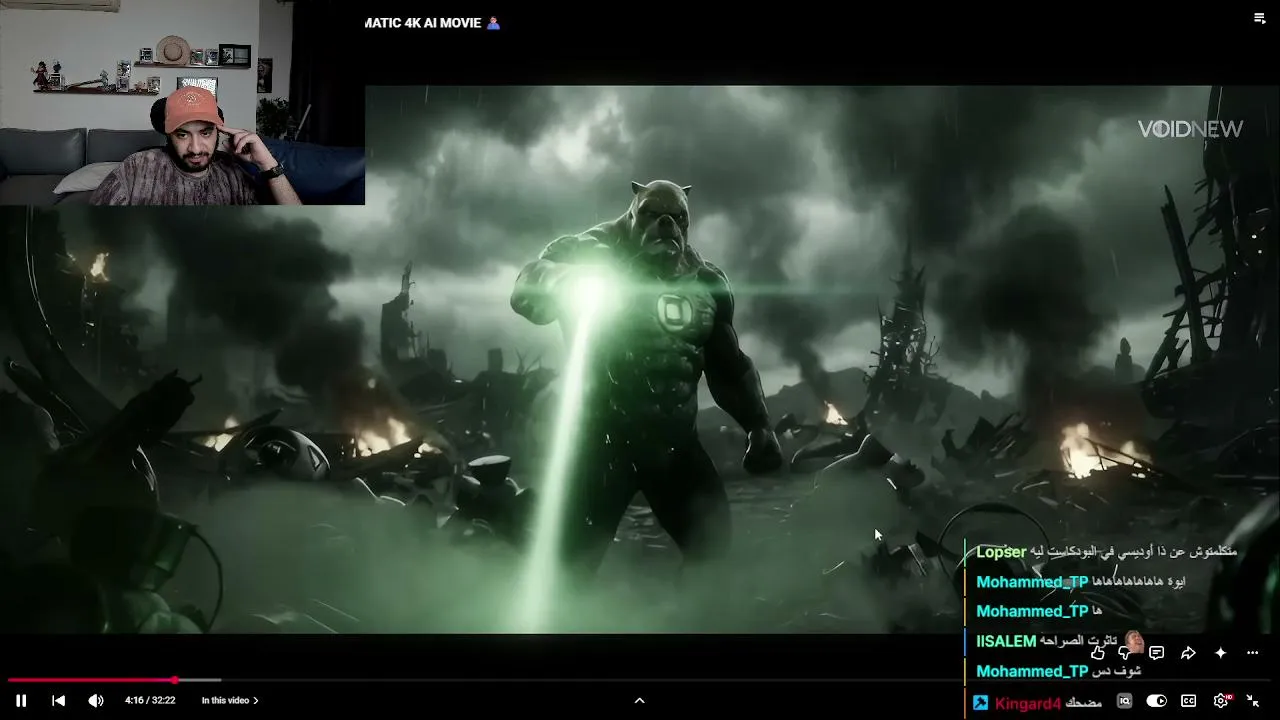Exit fullscreen mode
This screenshot has width=1280, height=720.
coord(1252,701)
